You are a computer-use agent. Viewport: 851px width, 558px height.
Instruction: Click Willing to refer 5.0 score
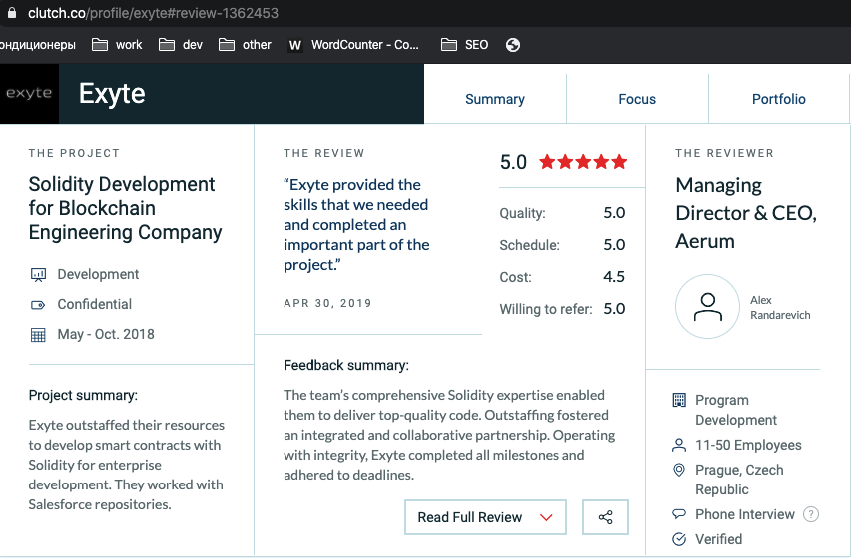pyautogui.click(x=614, y=309)
